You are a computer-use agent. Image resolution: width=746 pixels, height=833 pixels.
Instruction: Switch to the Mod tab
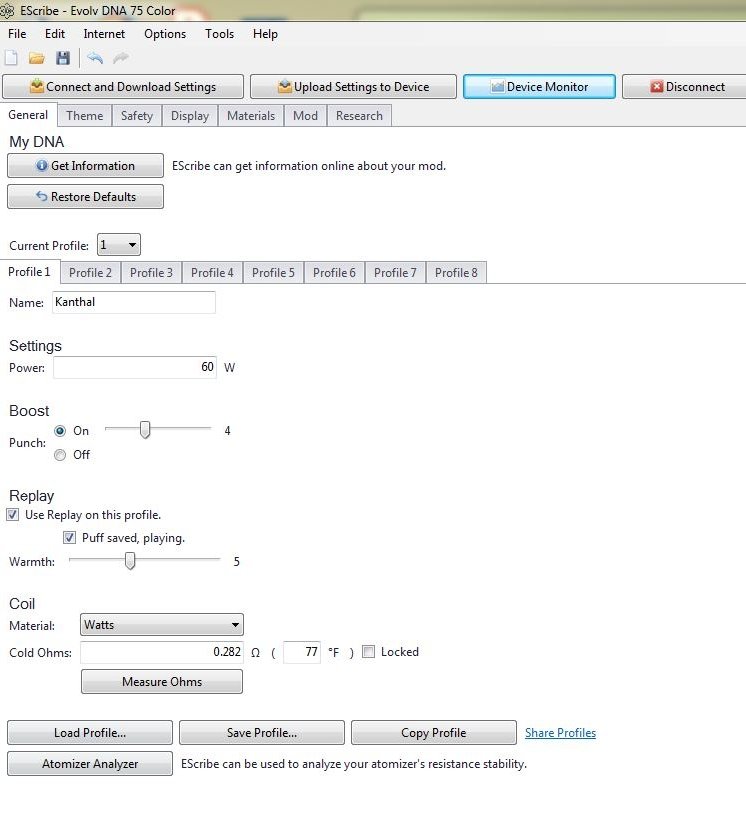point(306,116)
